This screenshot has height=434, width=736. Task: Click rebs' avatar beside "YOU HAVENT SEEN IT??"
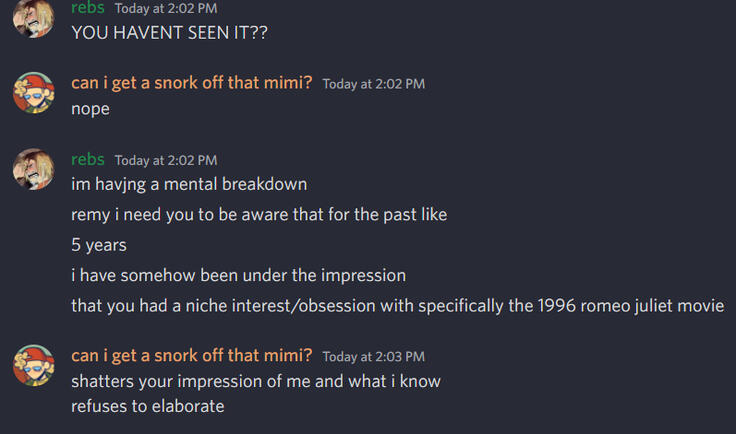click(33, 17)
